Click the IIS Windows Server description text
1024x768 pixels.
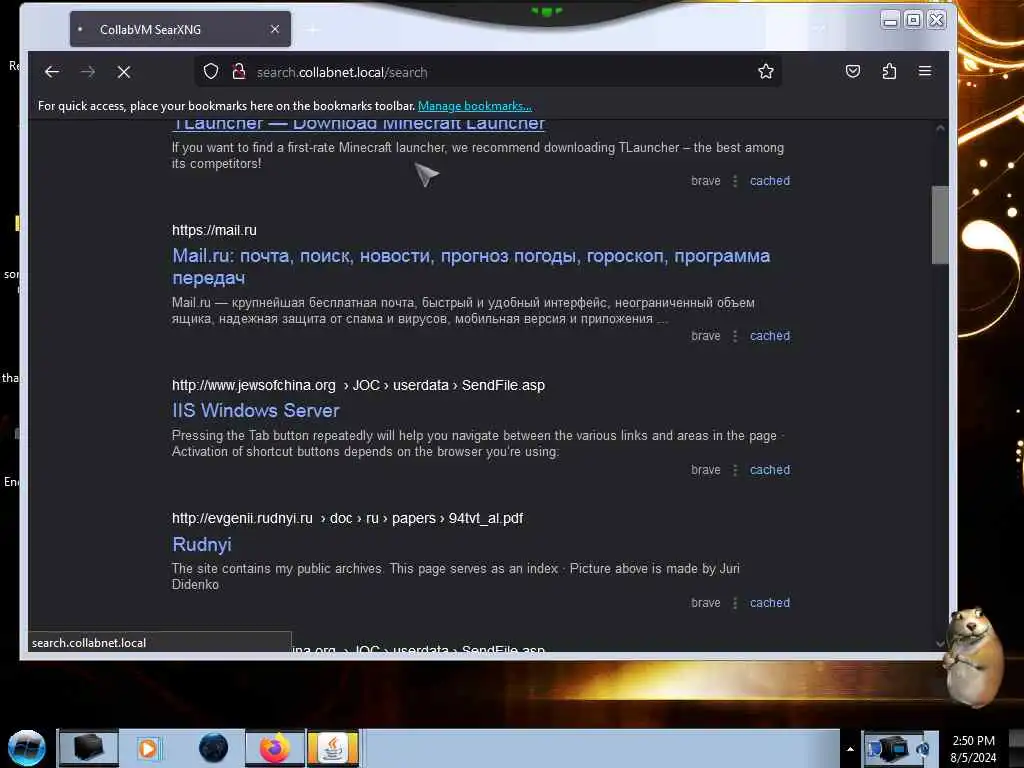click(477, 443)
